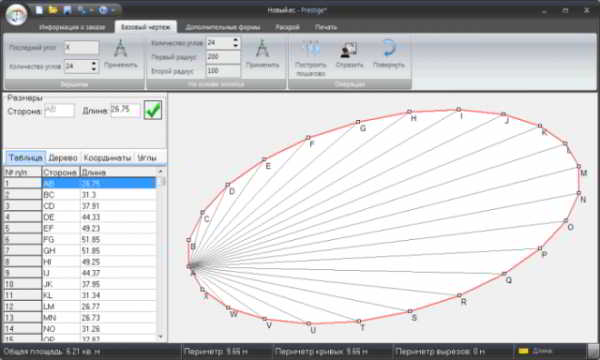Select the DE row with 44.33

coord(80,217)
